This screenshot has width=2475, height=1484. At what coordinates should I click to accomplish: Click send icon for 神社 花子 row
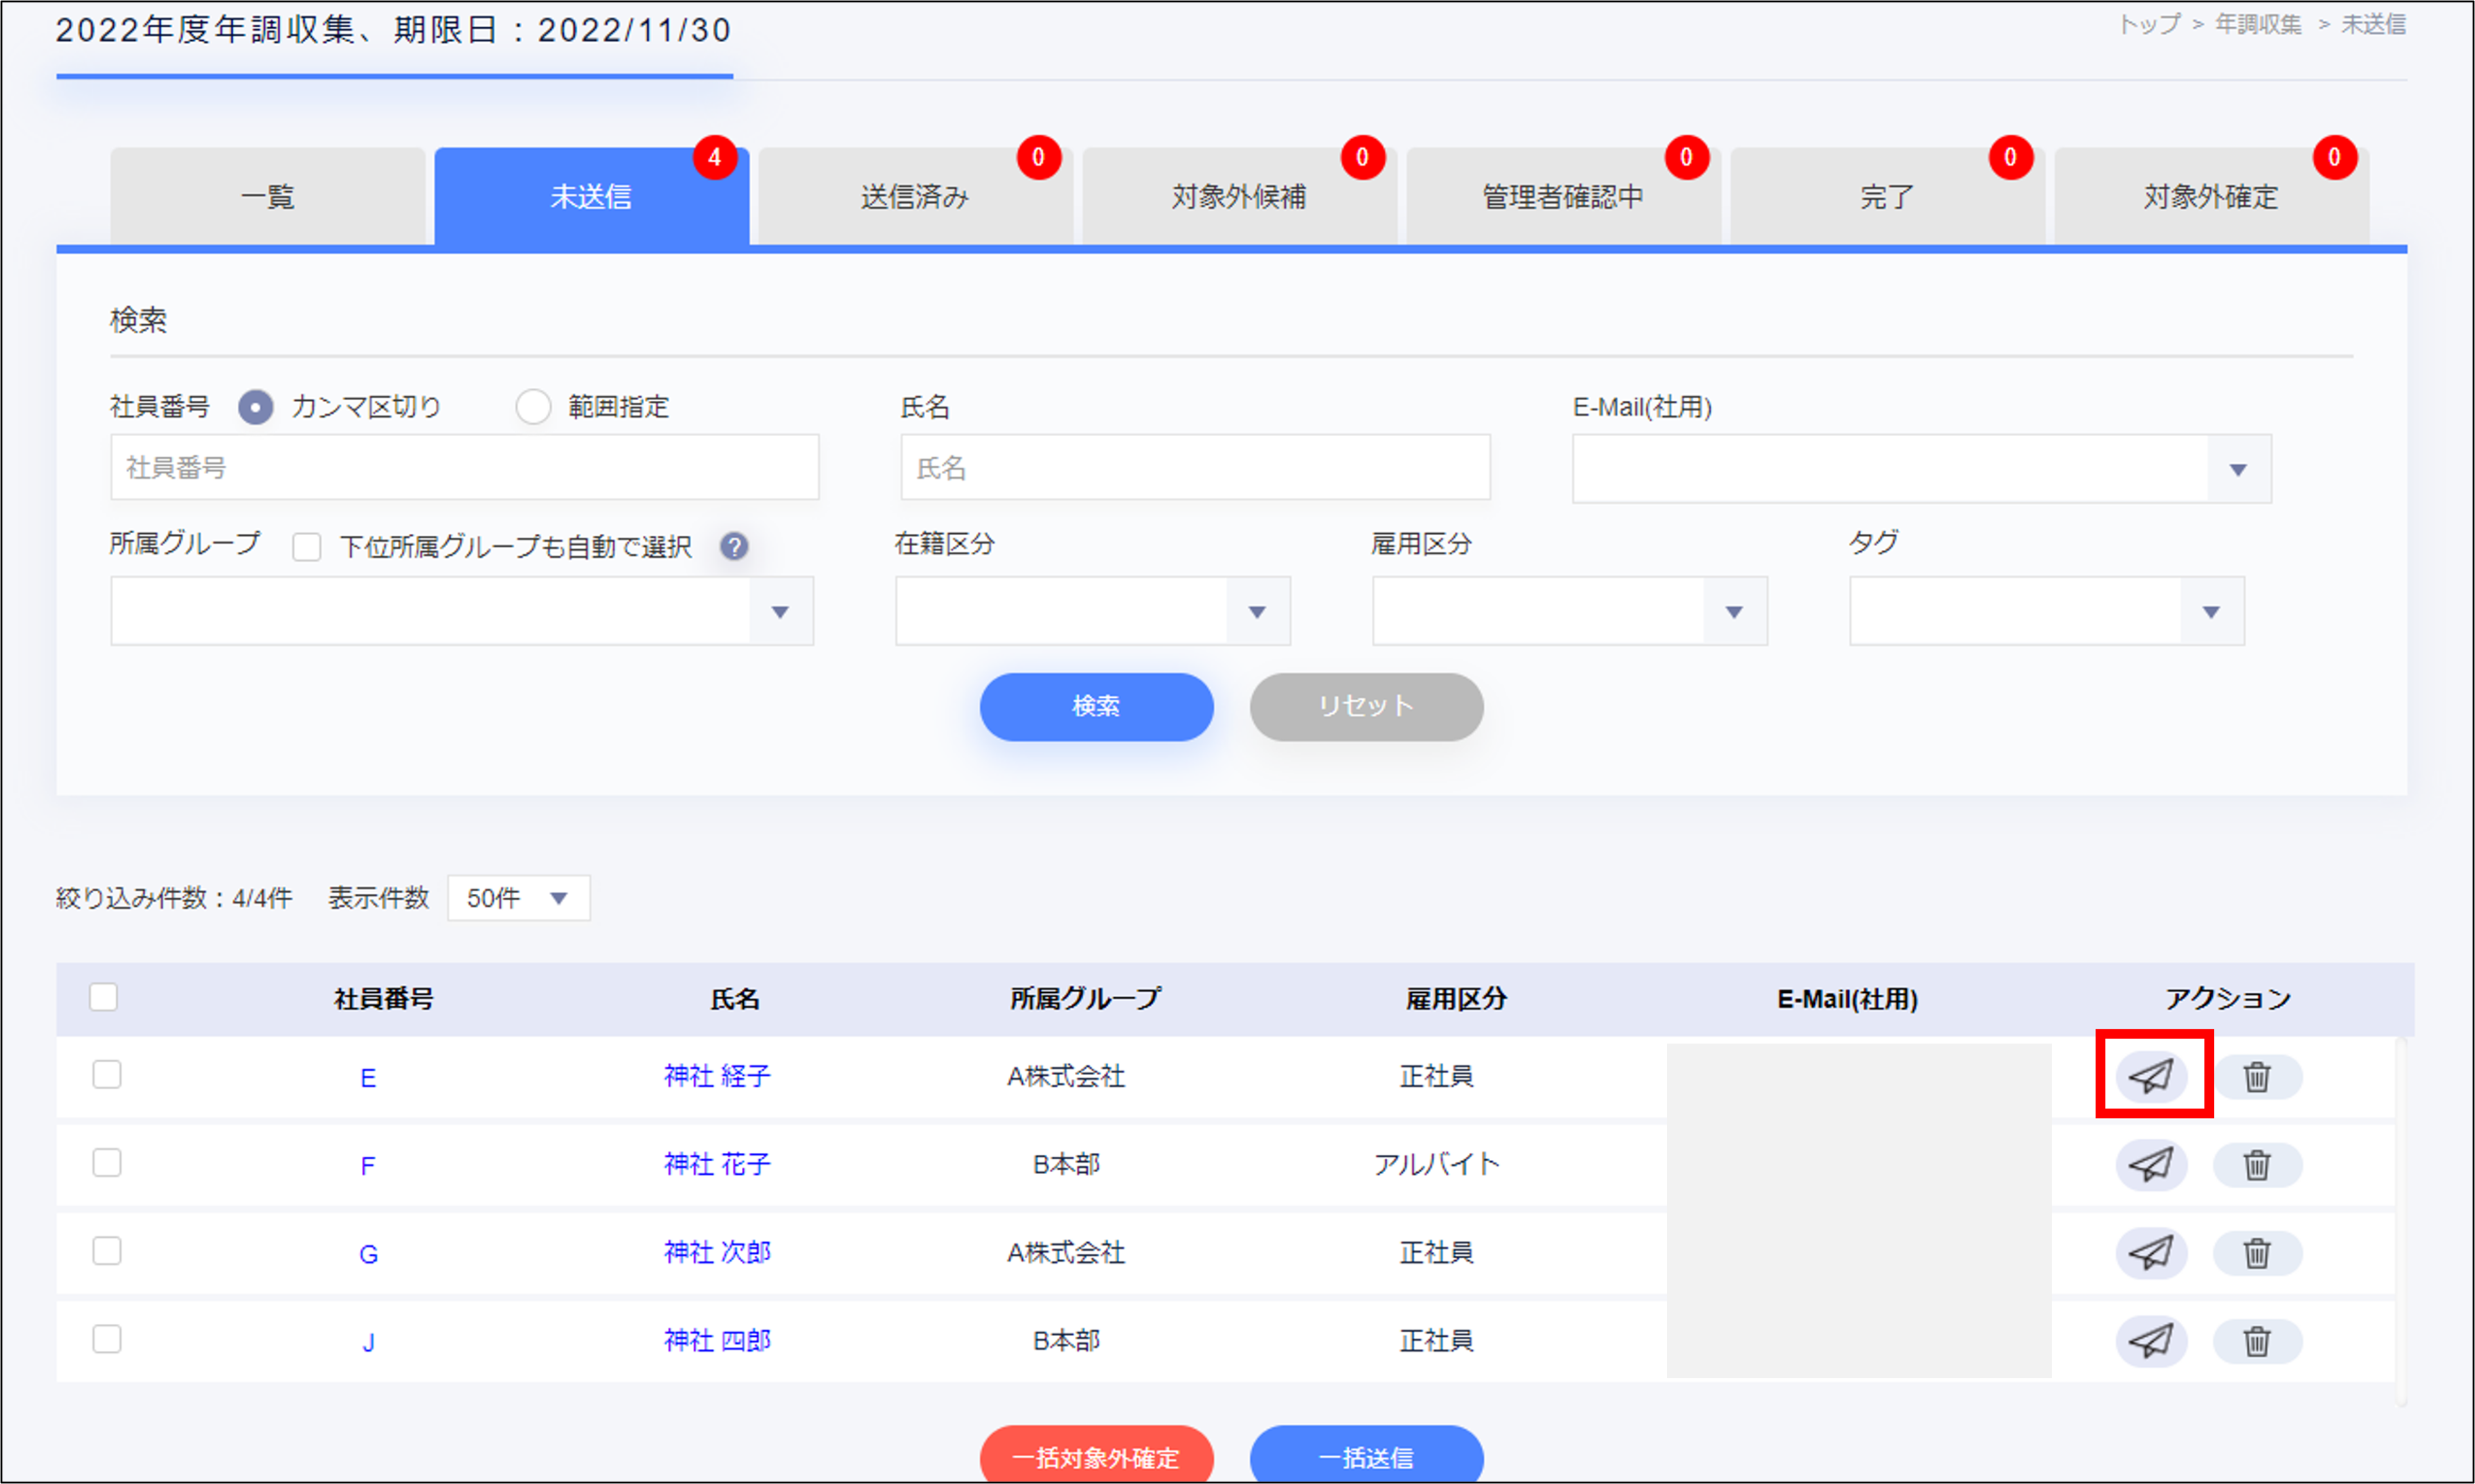coord(2151,1165)
